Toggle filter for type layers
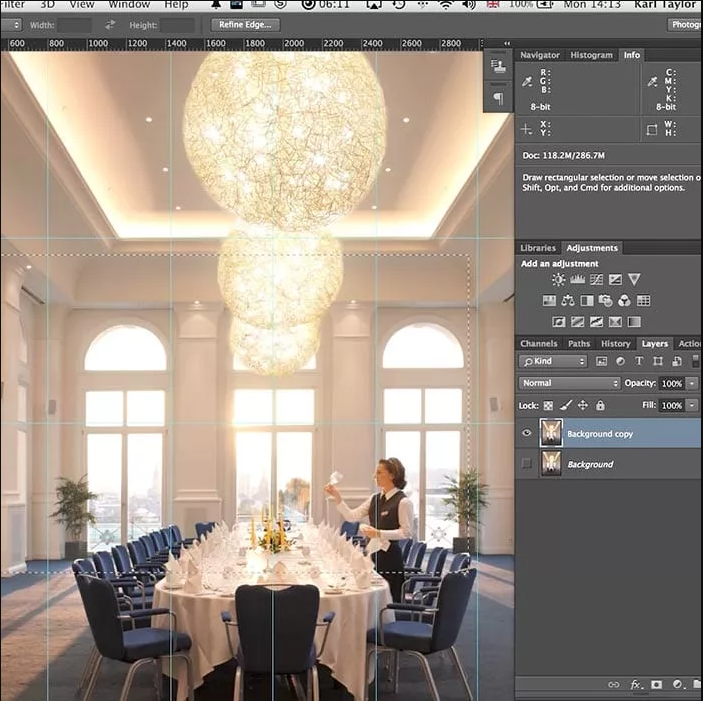Screen dimensions: 703x701 coord(639,361)
